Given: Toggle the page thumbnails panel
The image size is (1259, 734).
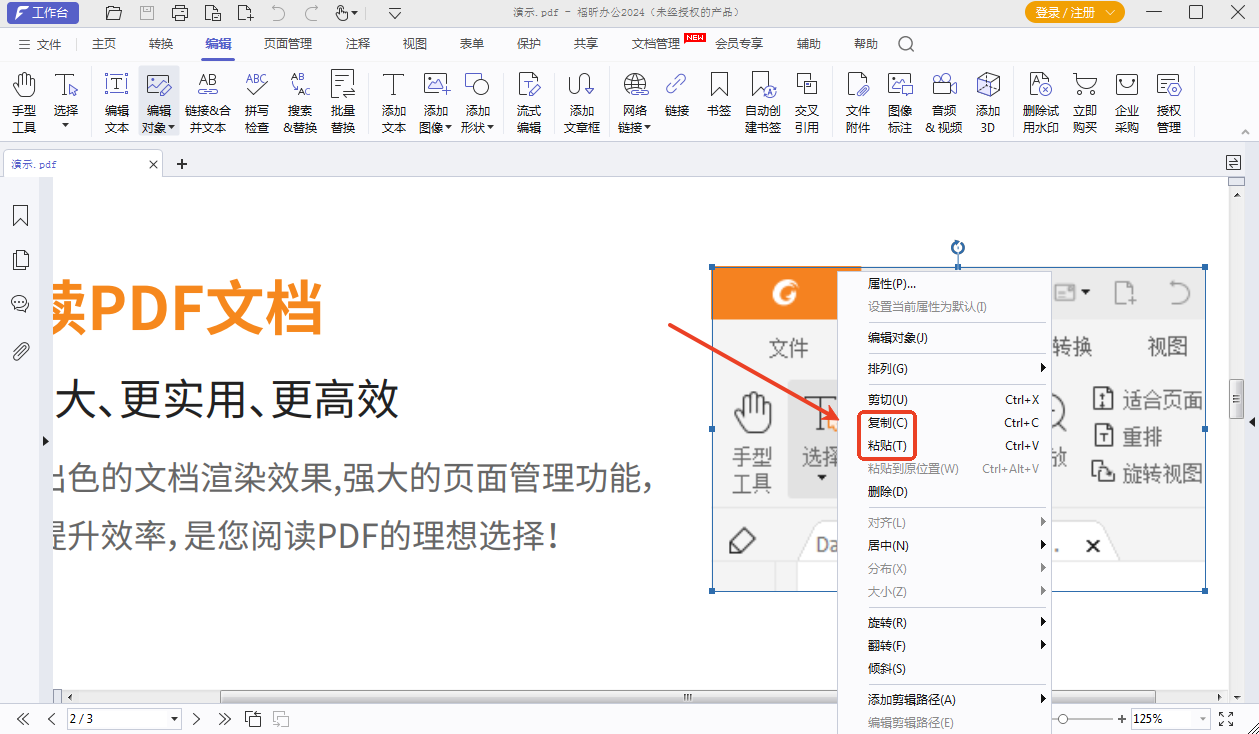Looking at the screenshot, I should pos(20,259).
